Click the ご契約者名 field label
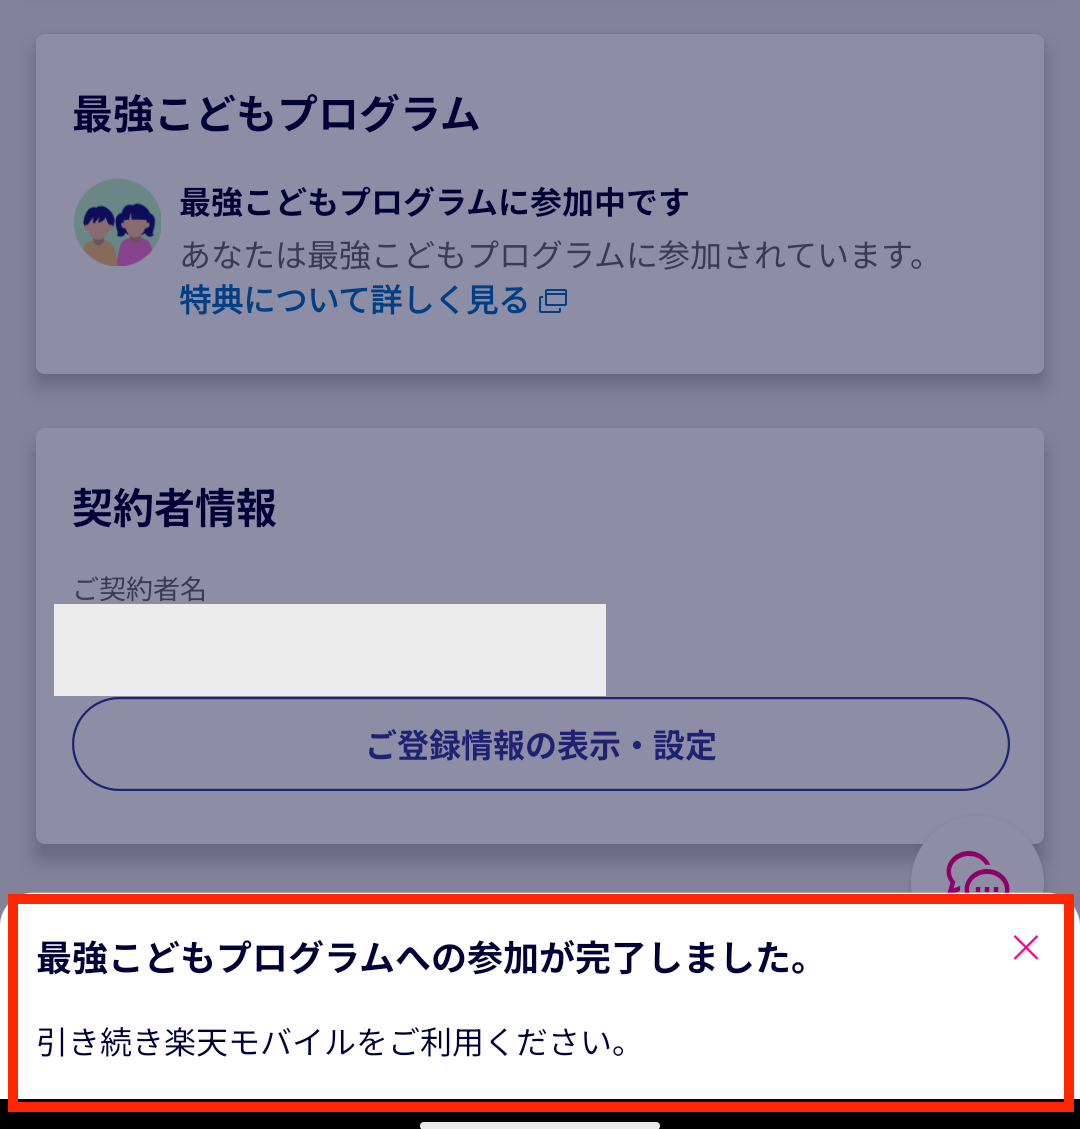Image resolution: width=1080 pixels, height=1129 pixels. pyautogui.click(x=140, y=589)
